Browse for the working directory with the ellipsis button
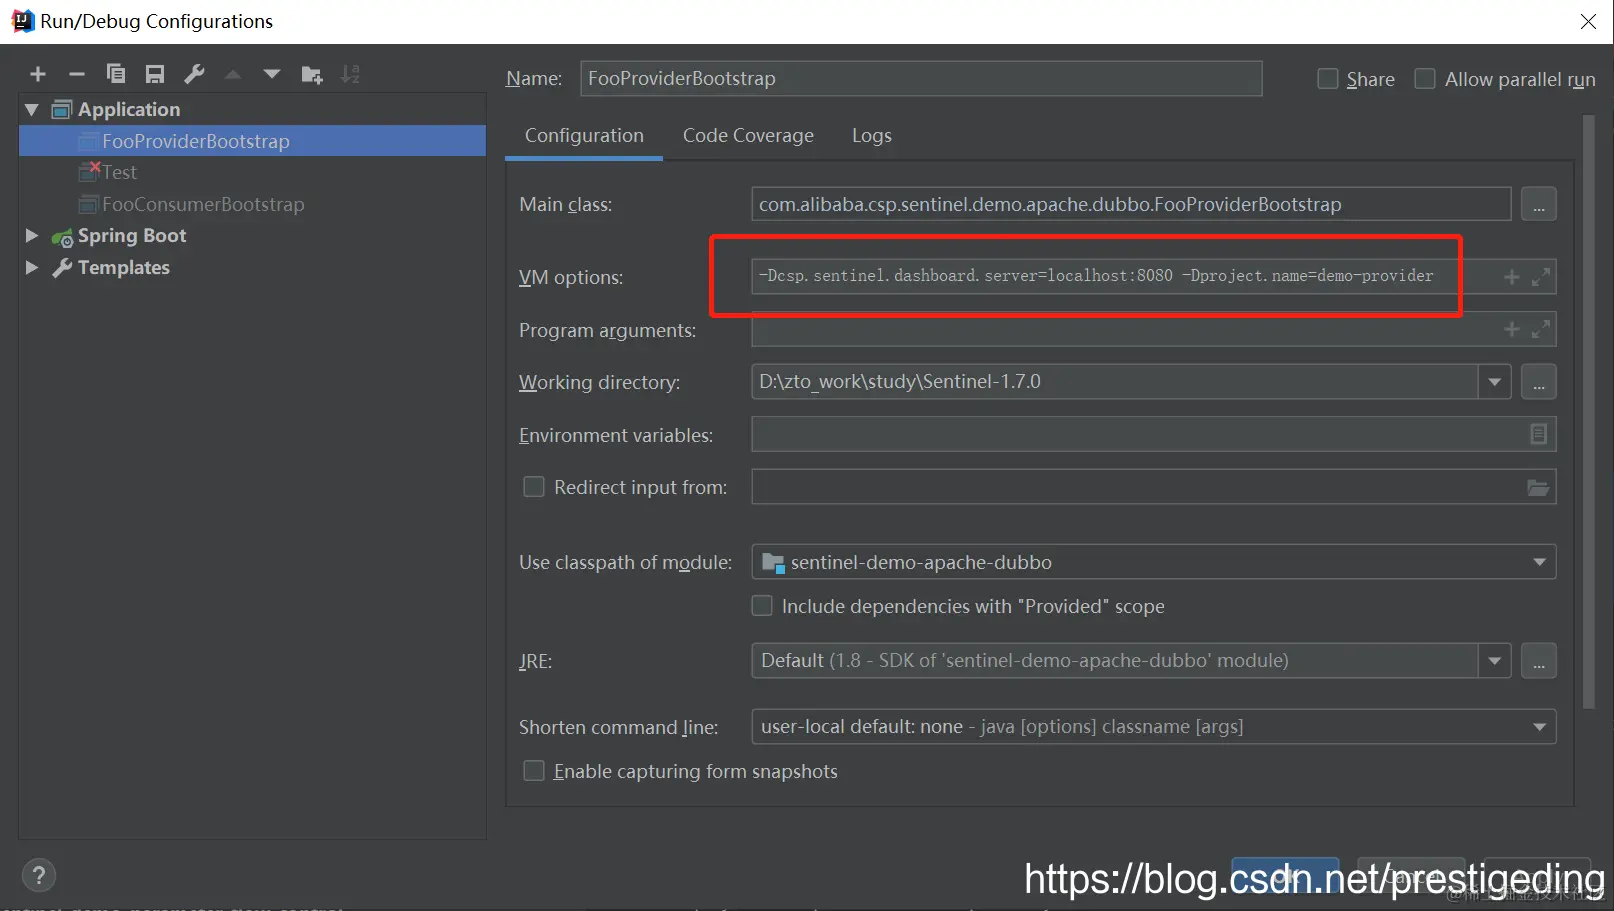Image resolution: width=1614 pixels, height=911 pixels. (x=1539, y=382)
